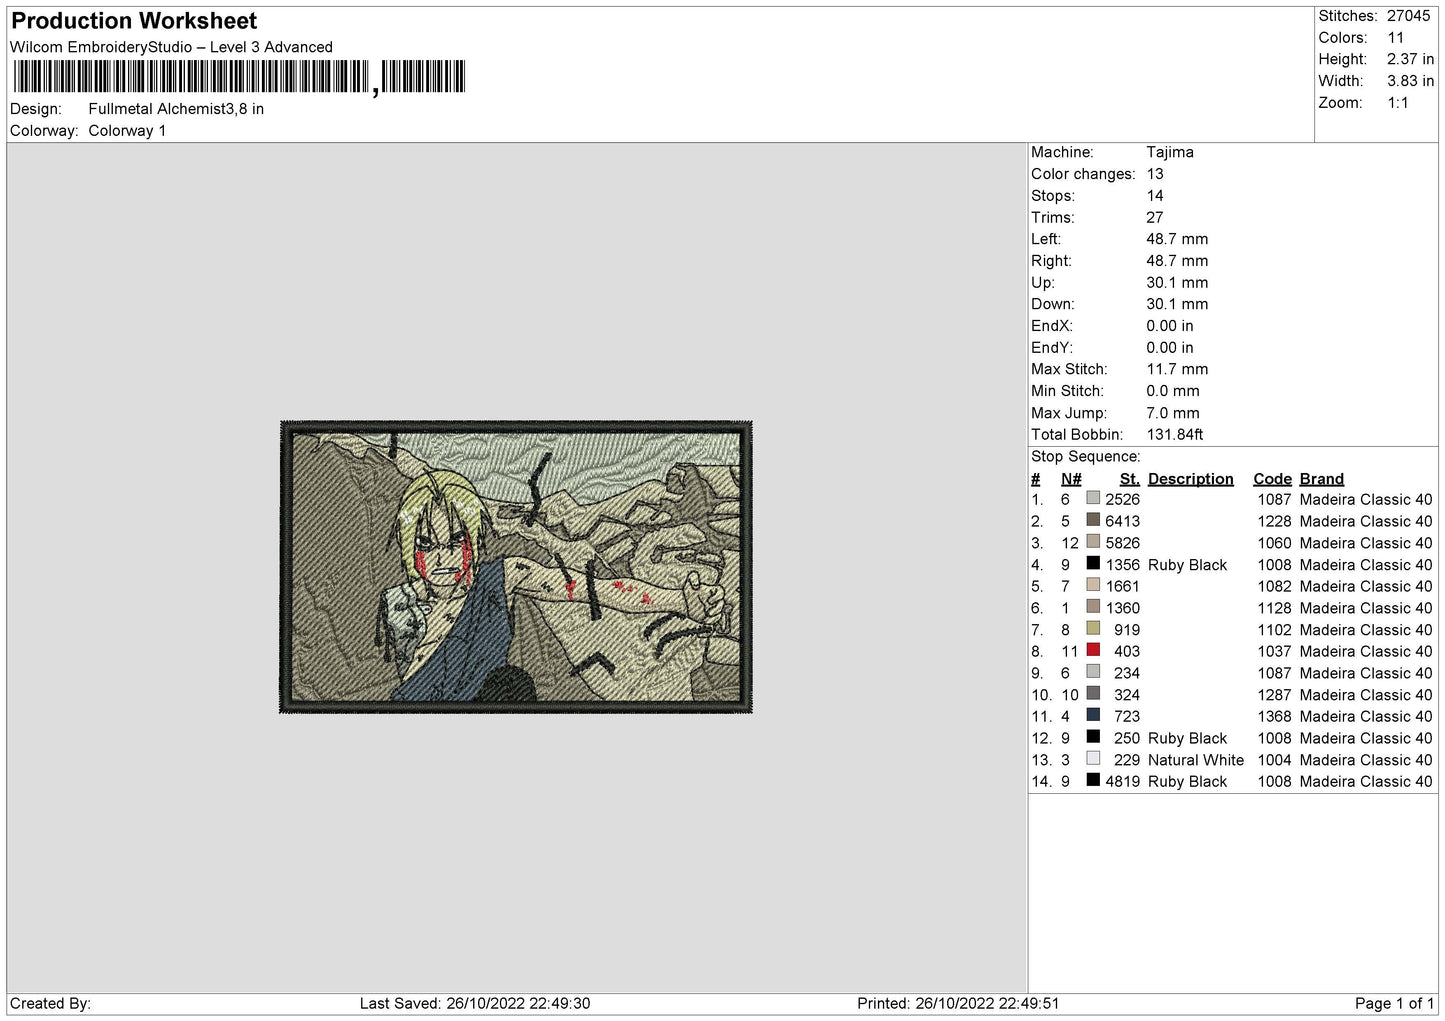Click the max jump value '7.0 mm'
The width and height of the screenshot is (1445, 1021).
pos(1173,413)
